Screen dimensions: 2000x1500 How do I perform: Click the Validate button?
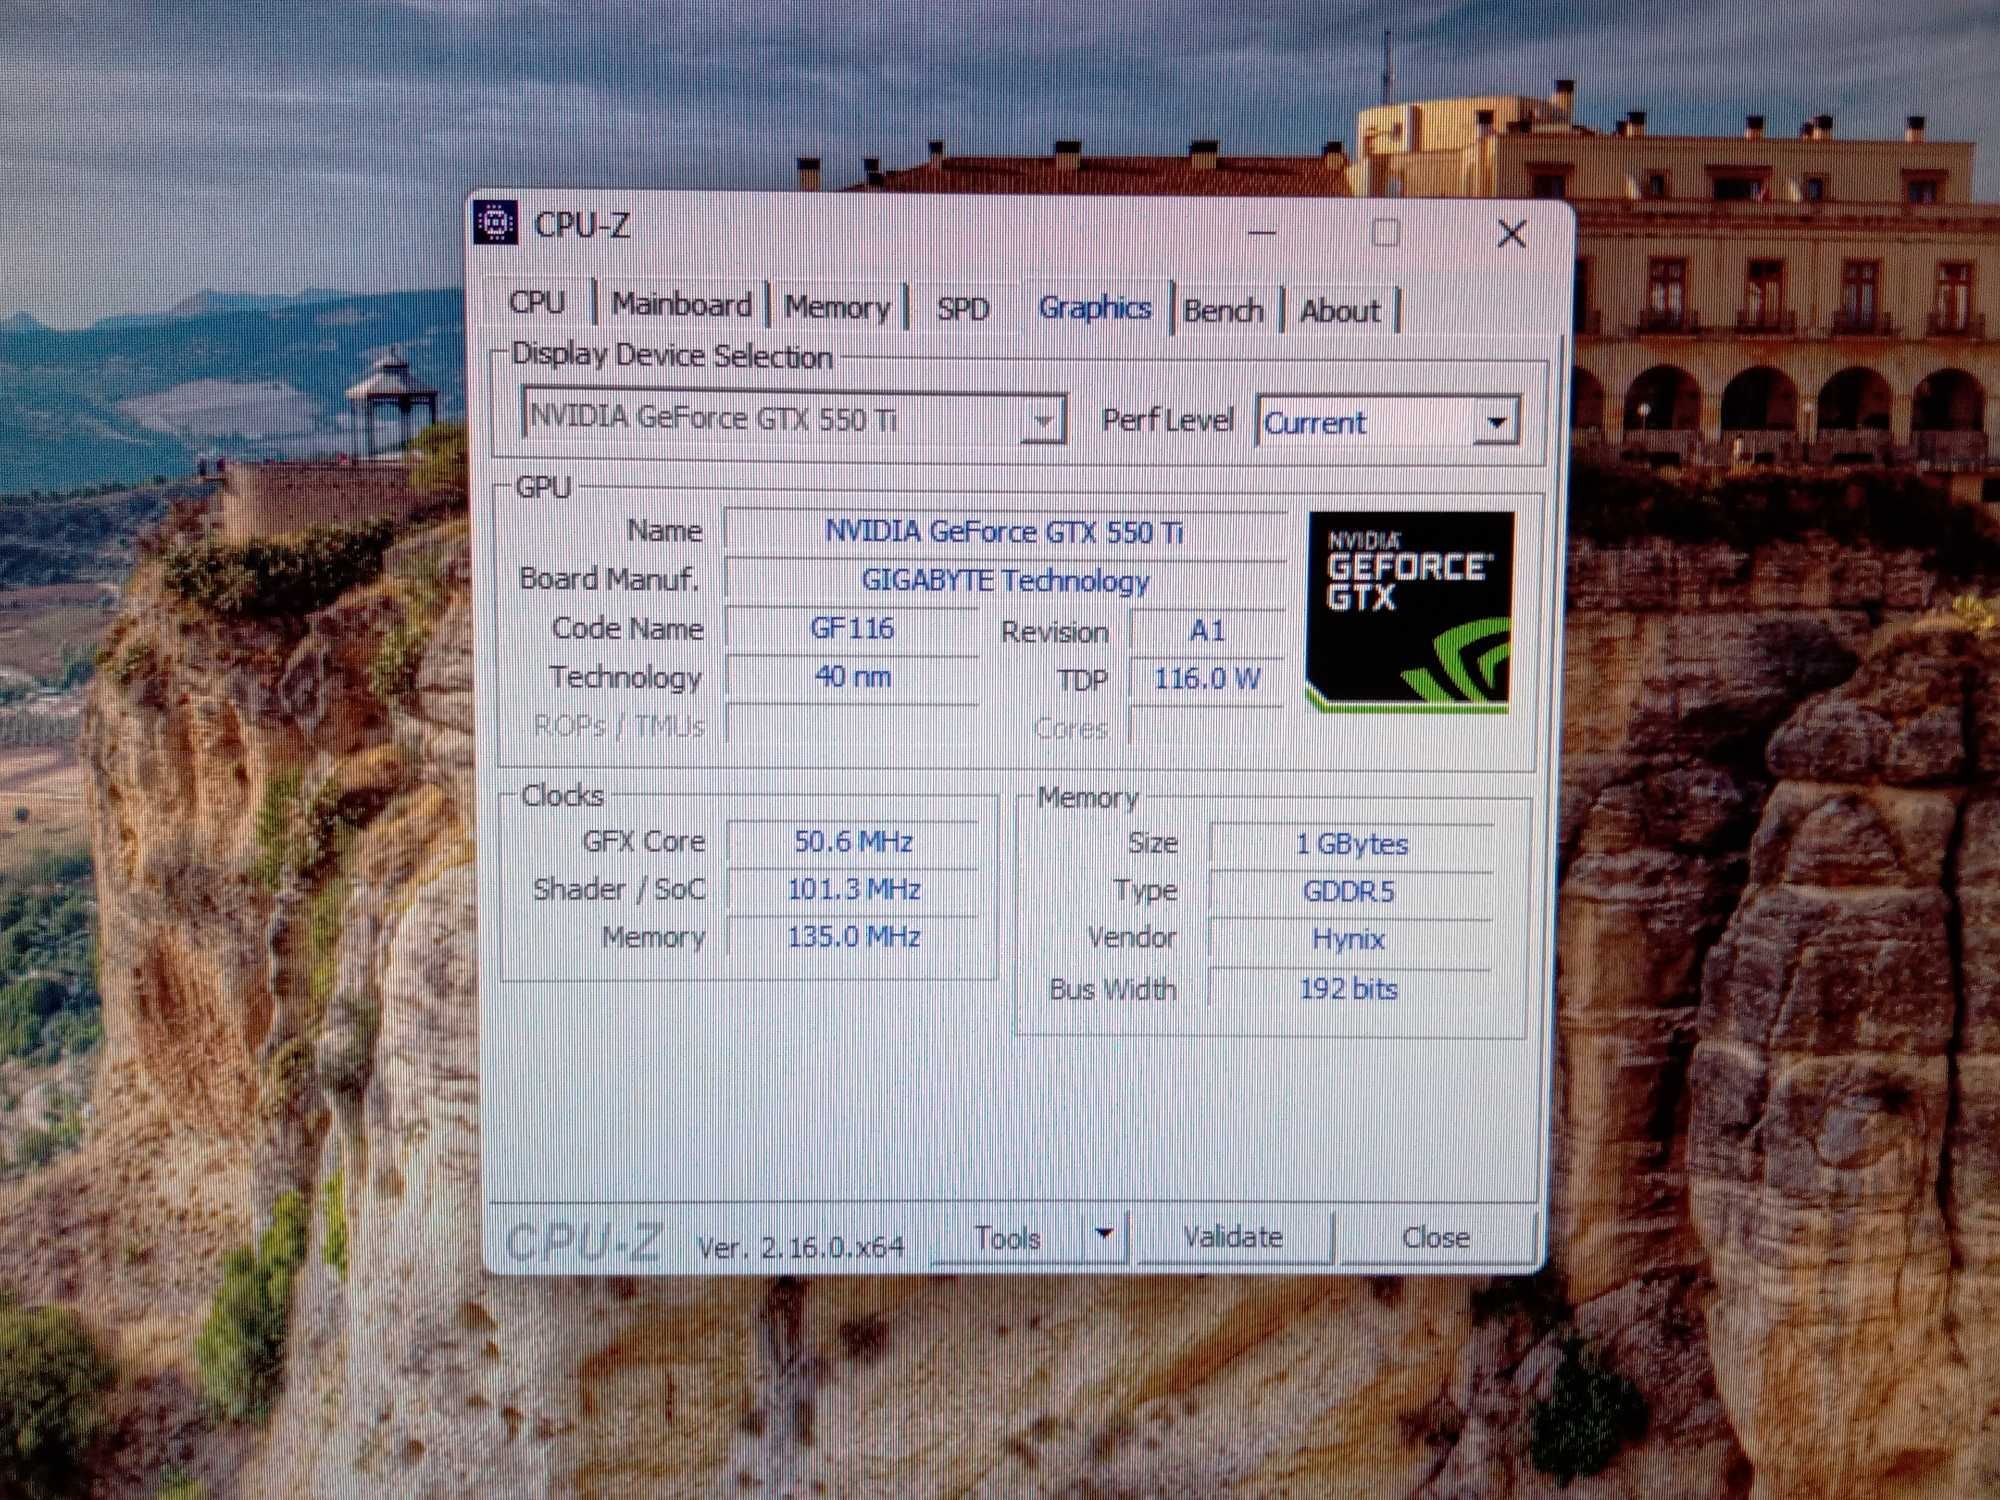pos(1234,1237)
